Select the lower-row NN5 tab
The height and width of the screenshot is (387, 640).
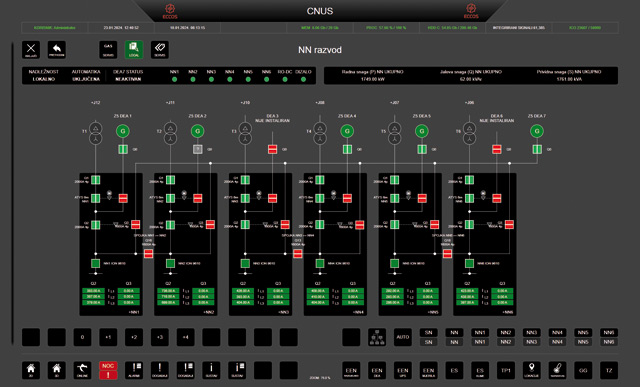click(583, 342)
